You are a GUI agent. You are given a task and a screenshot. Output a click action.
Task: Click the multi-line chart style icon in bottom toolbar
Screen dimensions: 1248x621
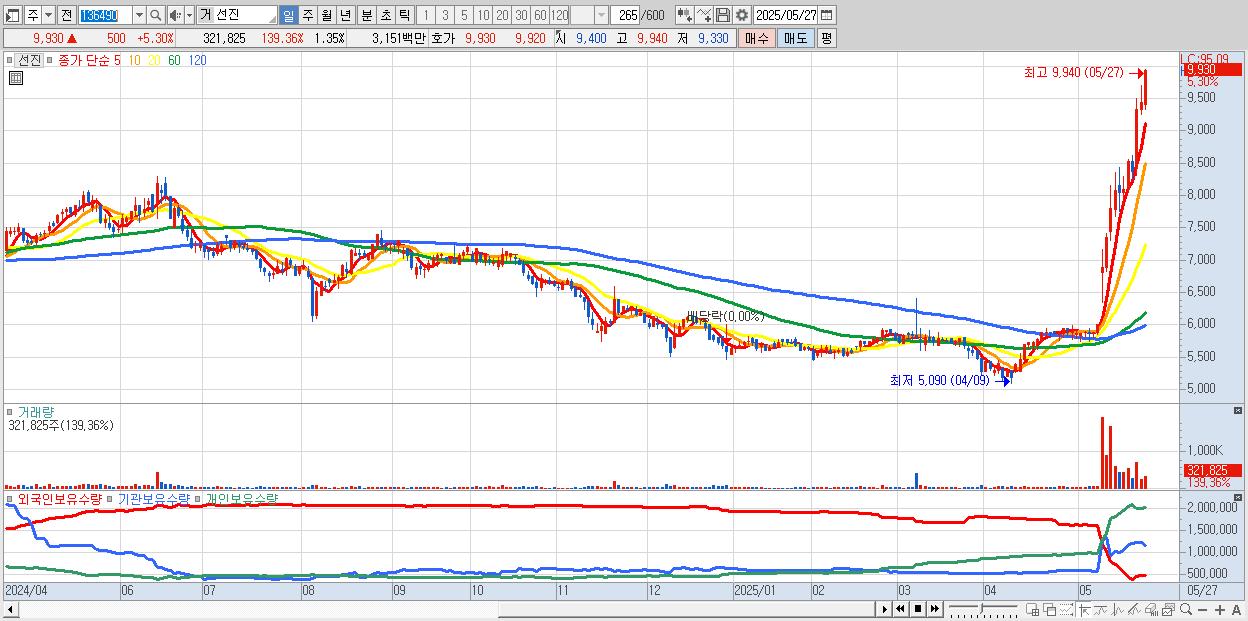pyautogui.click(x=1136, y=610)
